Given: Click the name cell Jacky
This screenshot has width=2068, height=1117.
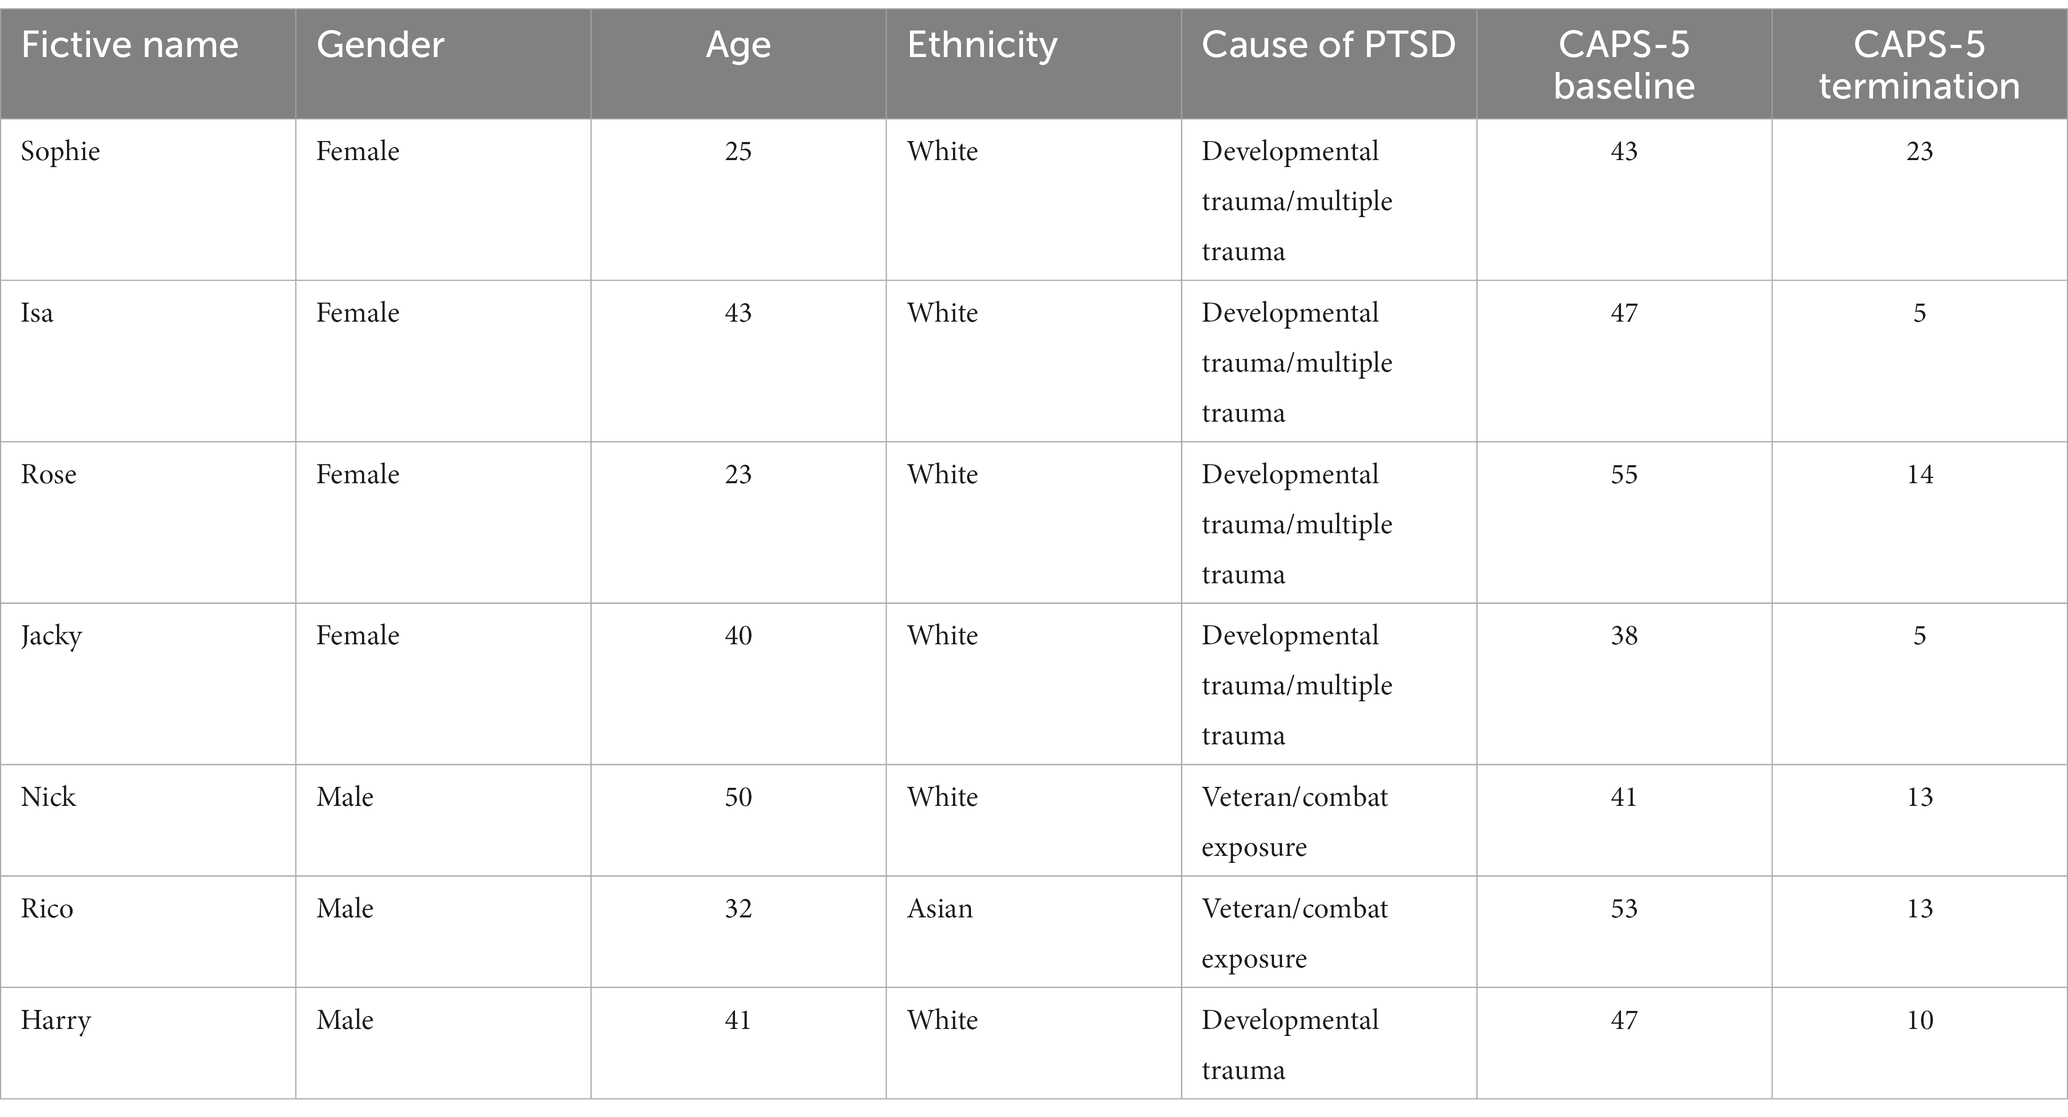Looking at the screenshot, I should click(51, 636).
